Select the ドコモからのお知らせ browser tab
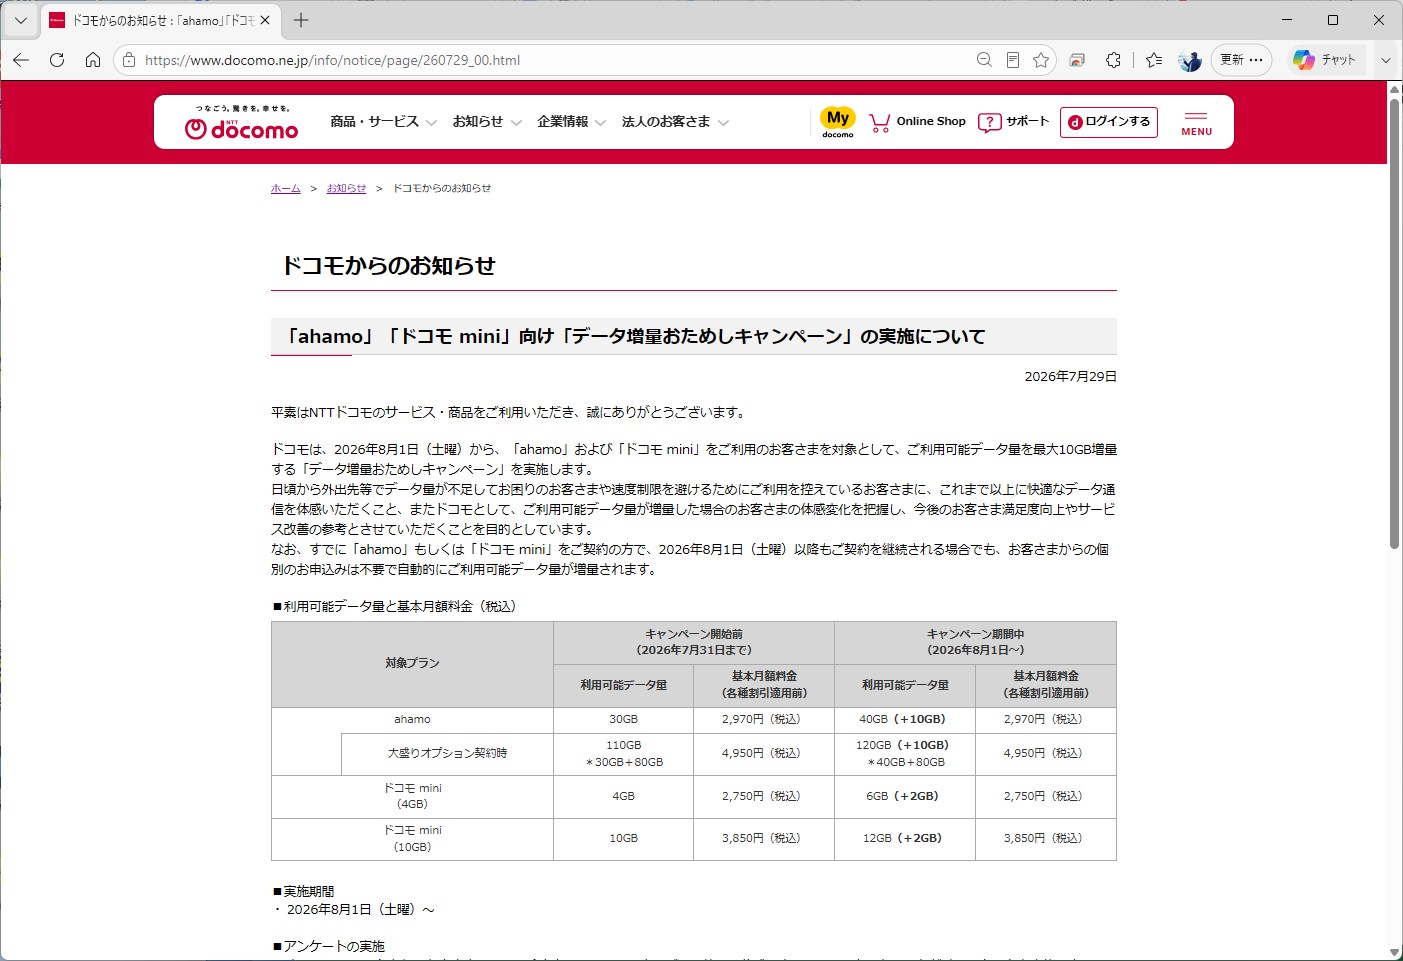 pos(161,20)
